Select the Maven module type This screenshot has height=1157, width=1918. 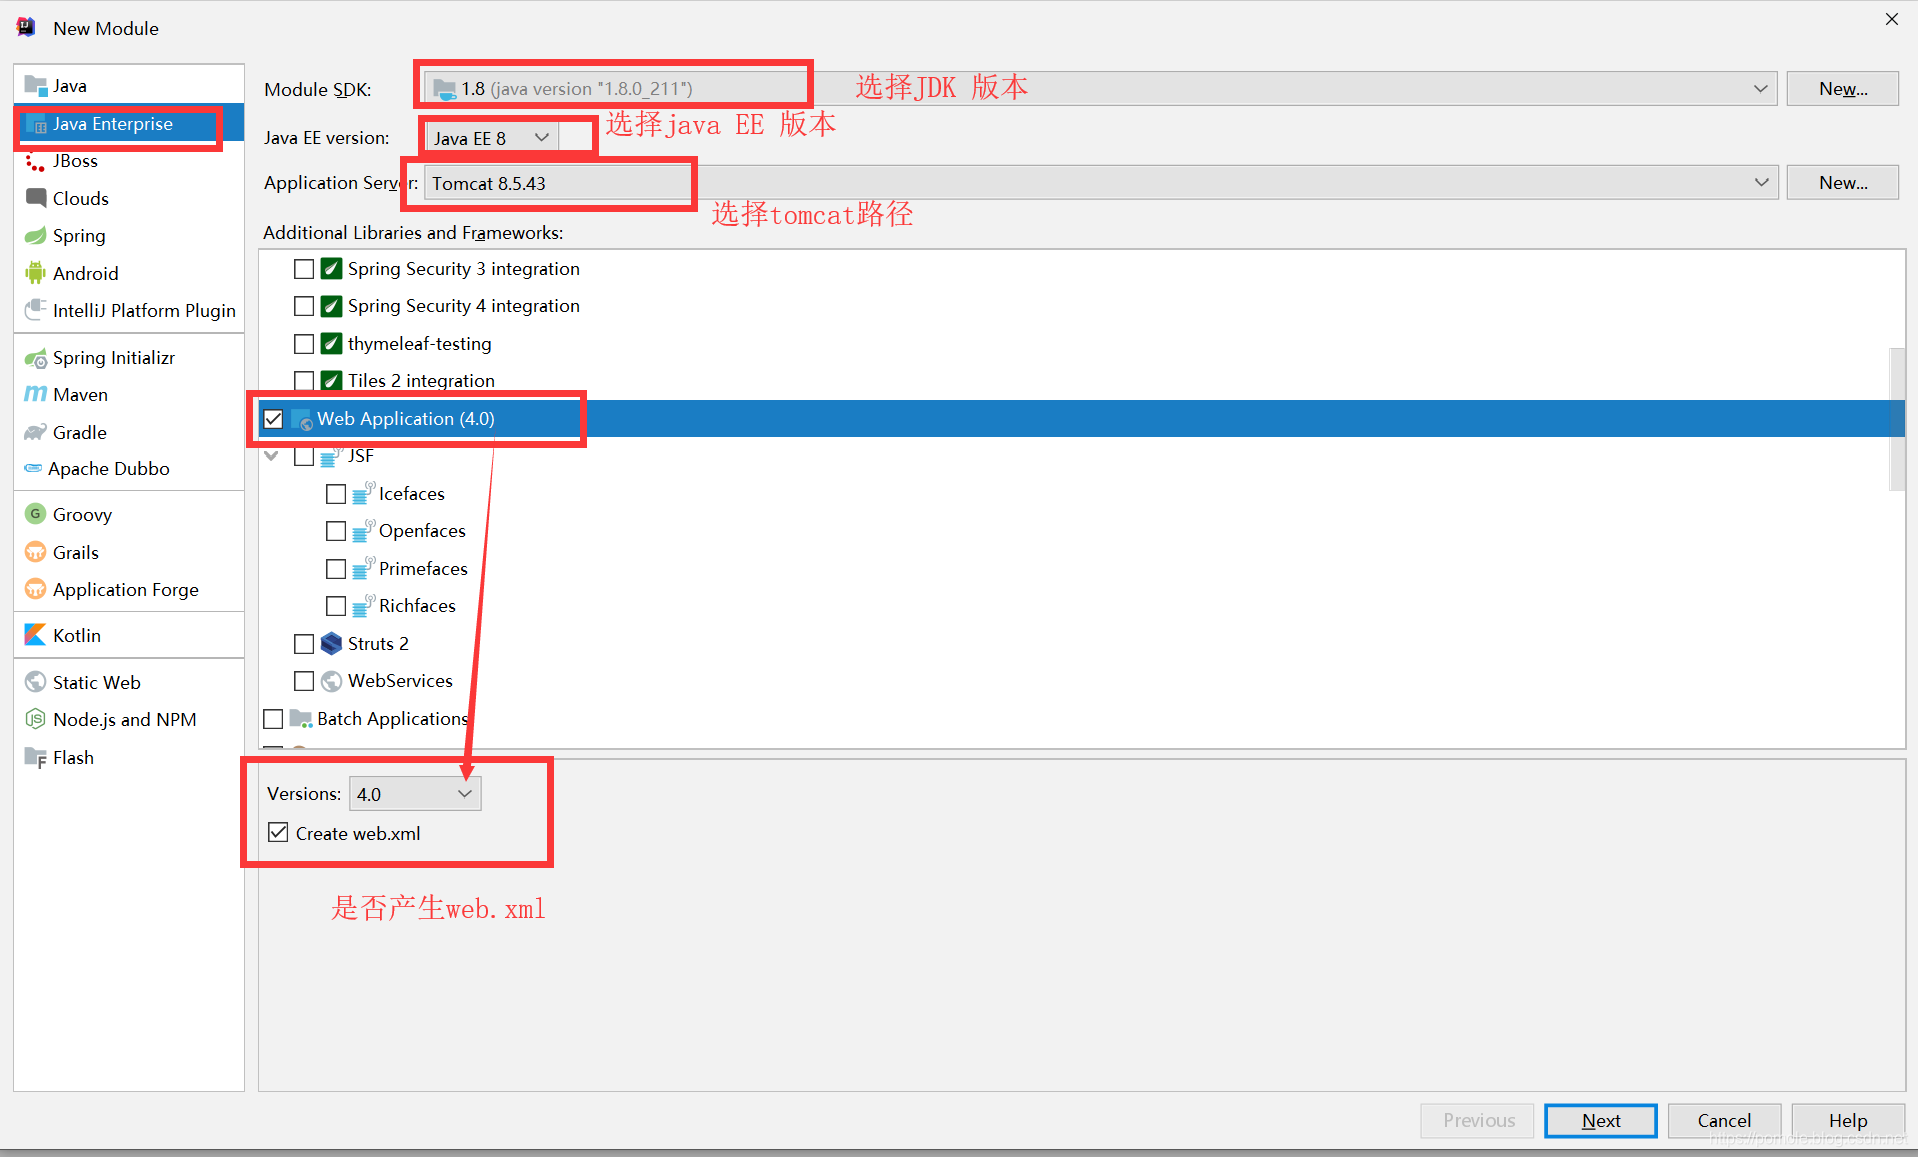pos(129,394)
